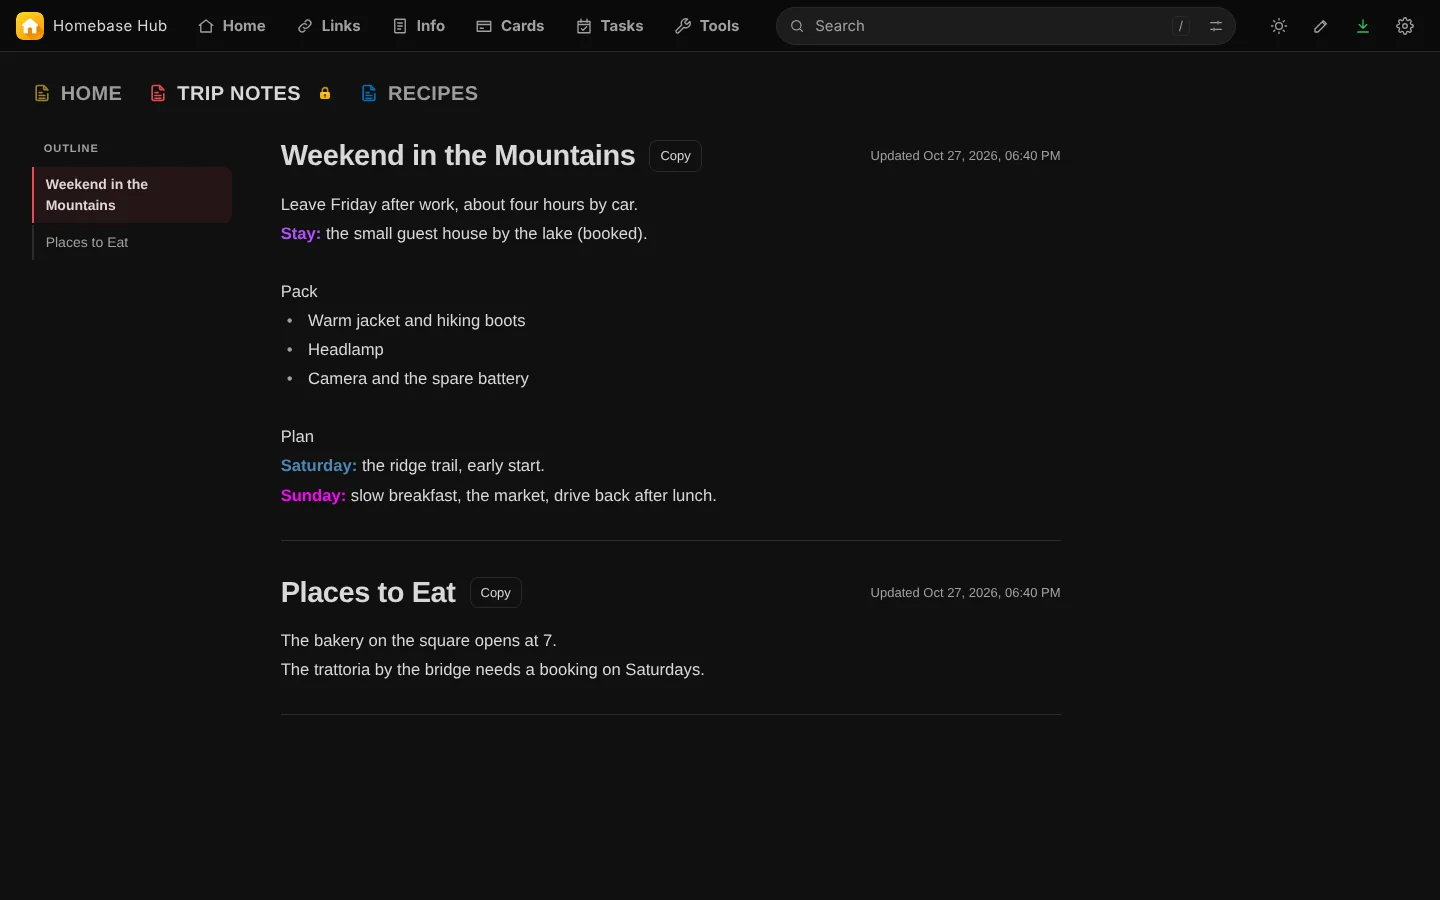The width and height of the screenshot is (1440, 900).
Task: Focus the Search input field
Action: pos(1006,26)
